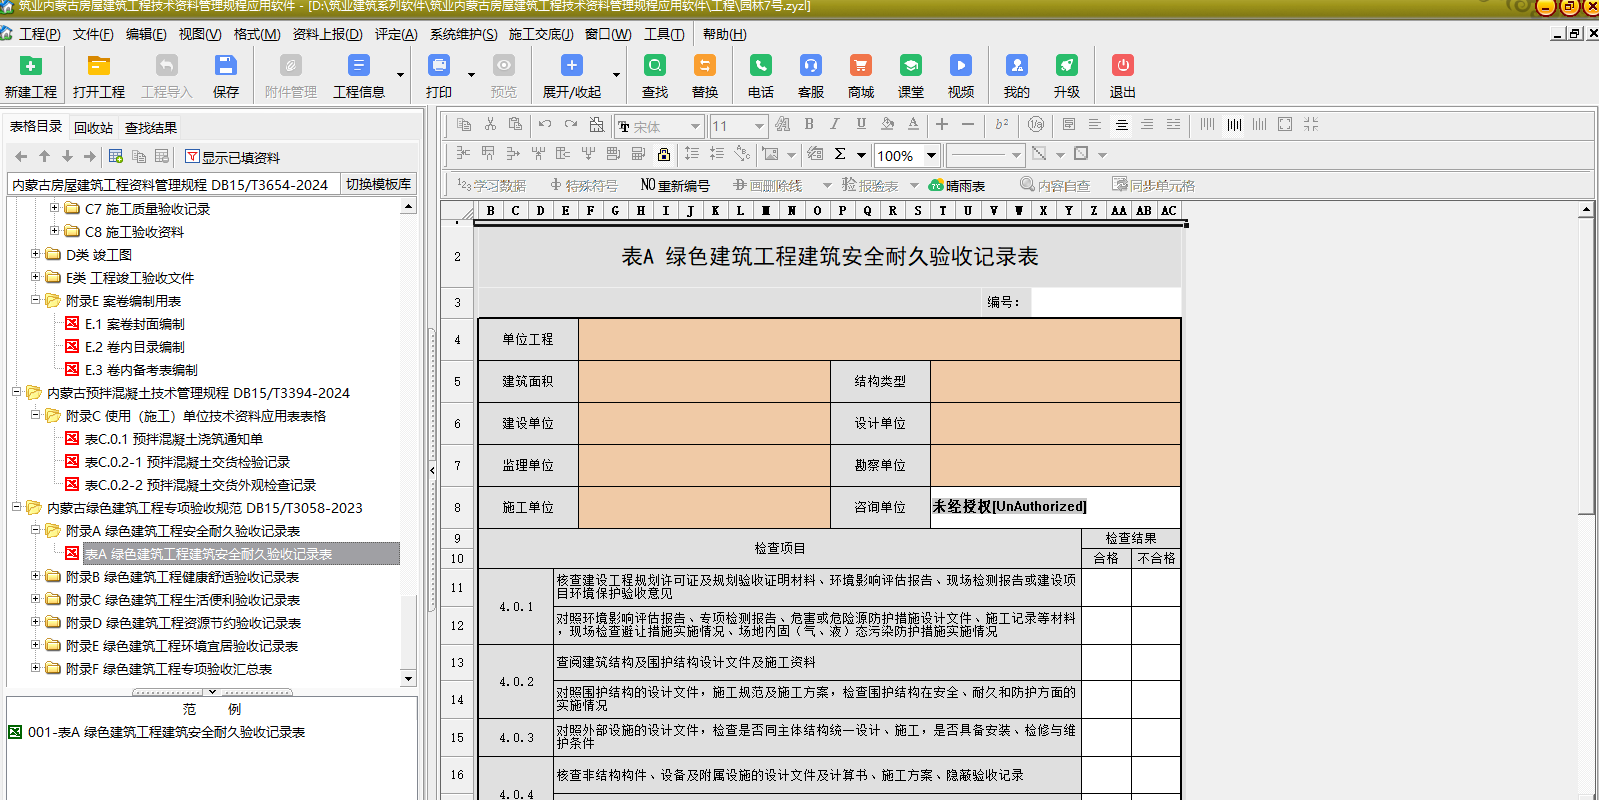Screen dimensions: 1599x800
Task: Switch to the 查找结果 tab
Action: [151, 128]
